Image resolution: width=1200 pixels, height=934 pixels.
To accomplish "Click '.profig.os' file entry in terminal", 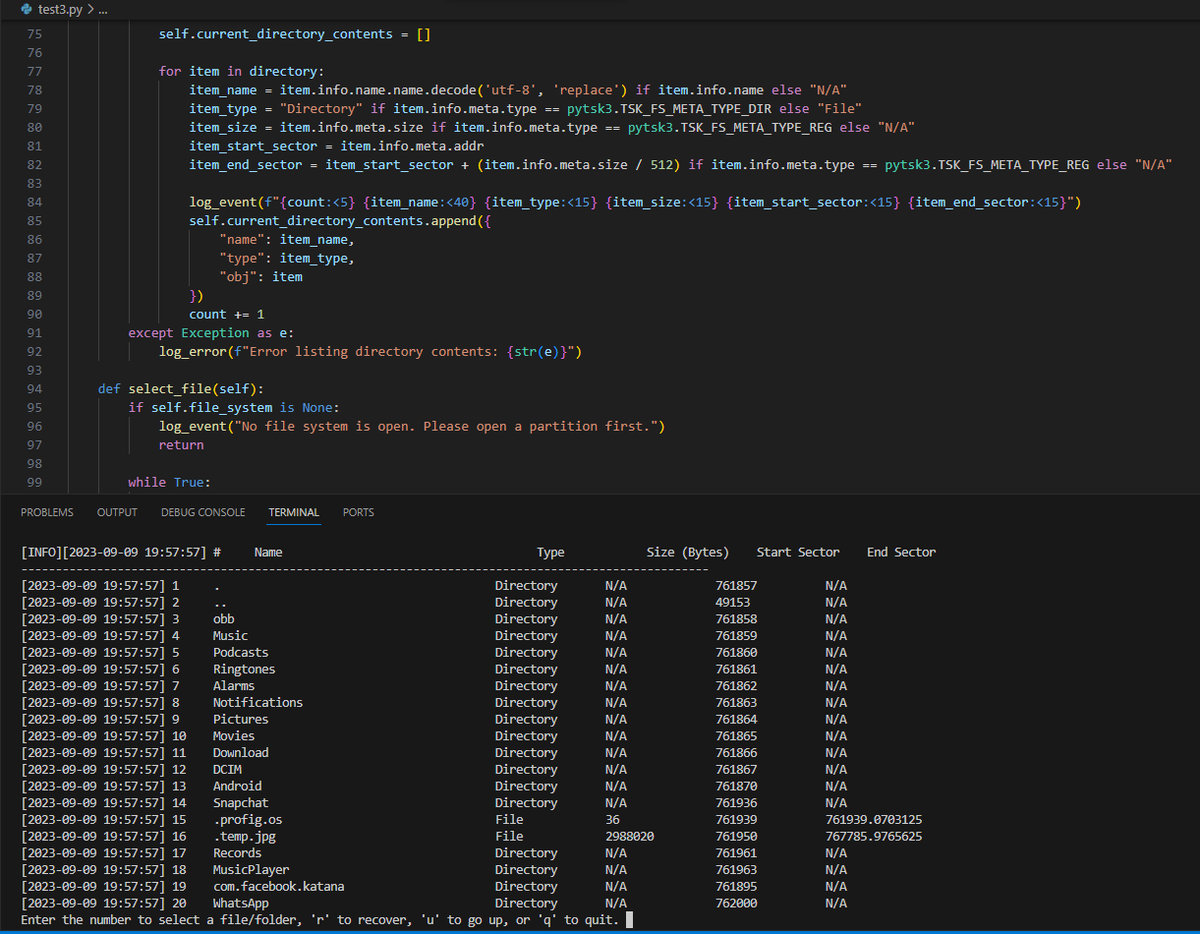I will click(247, 820).
